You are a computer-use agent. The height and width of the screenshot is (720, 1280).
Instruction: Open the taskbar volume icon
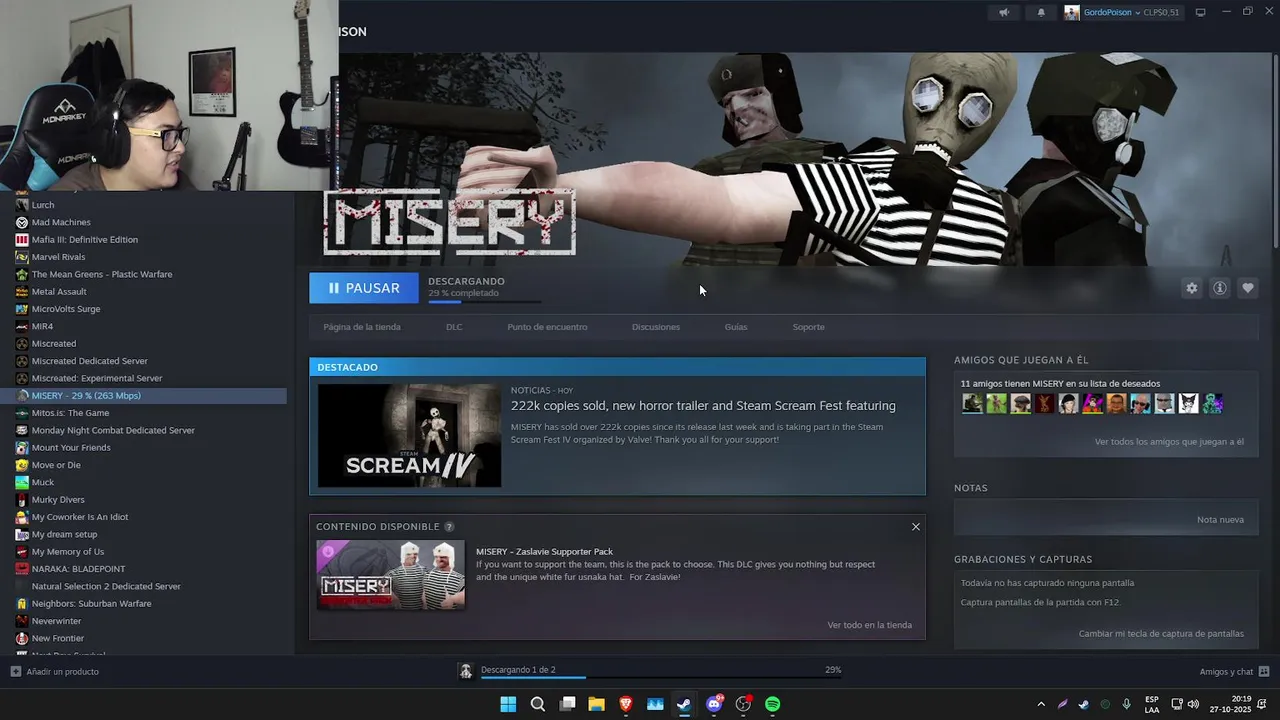pos(1193,704)
